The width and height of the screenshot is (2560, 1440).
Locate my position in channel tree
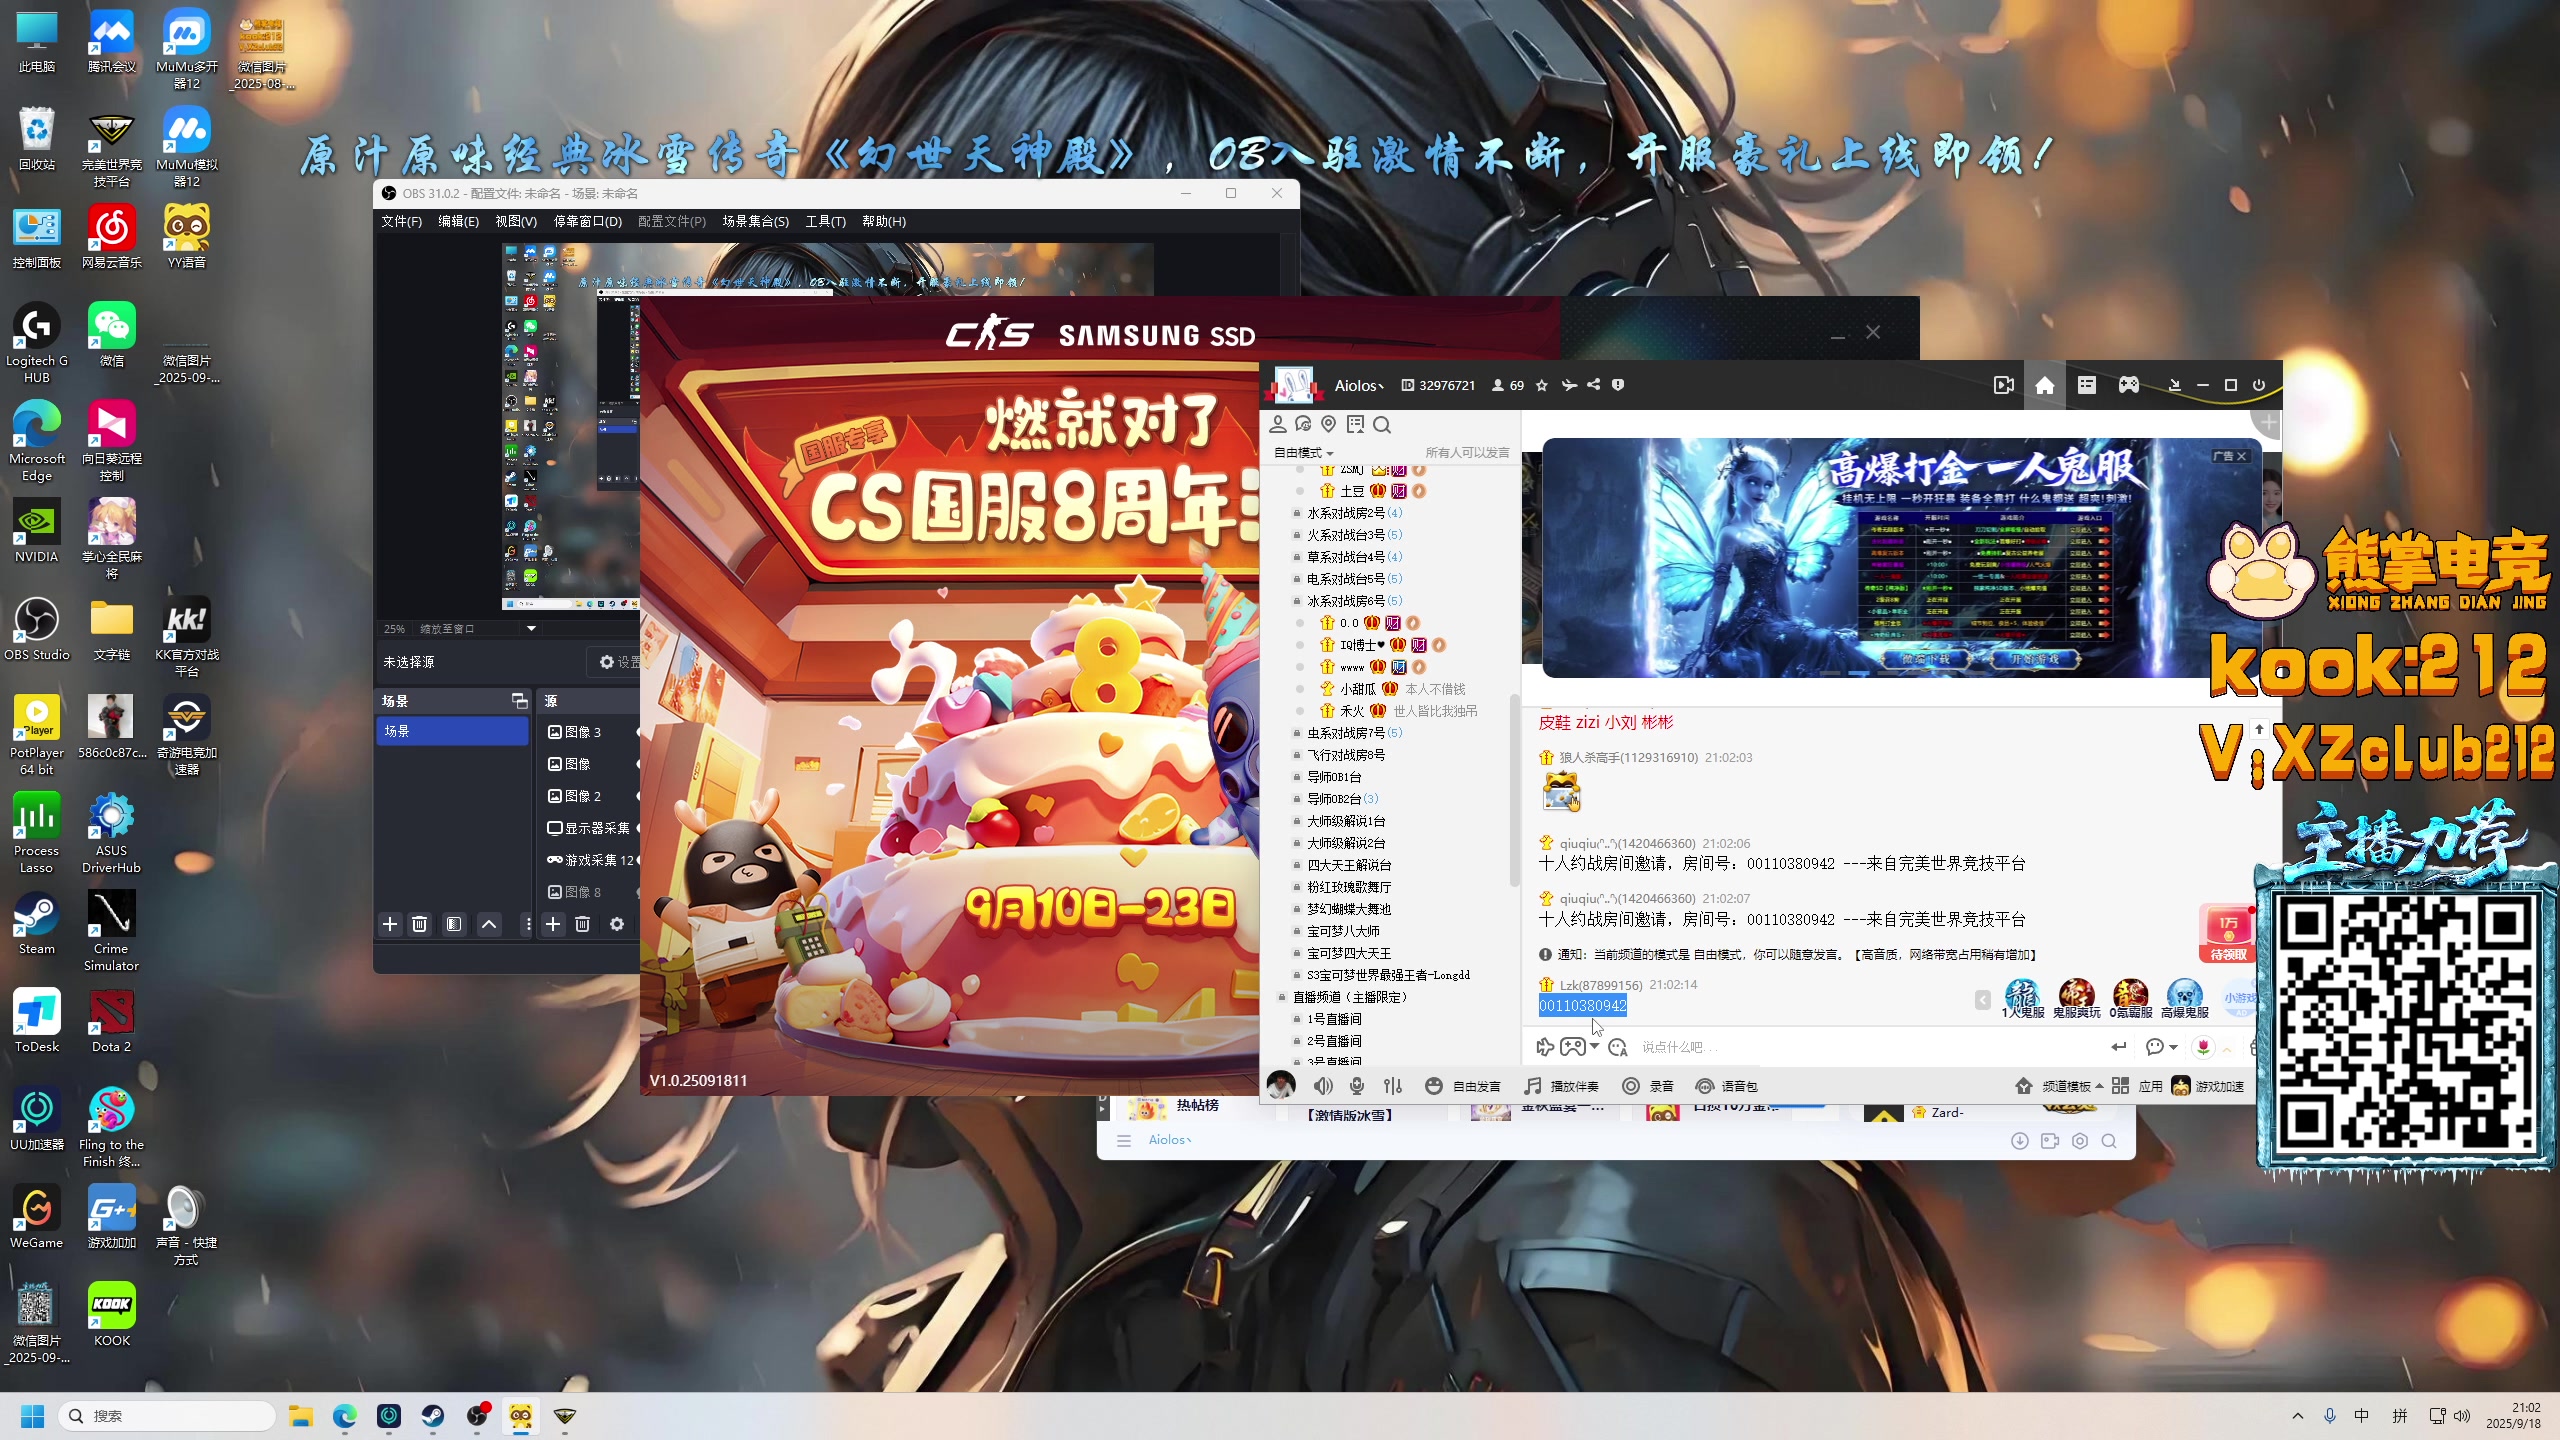pyautogui.click(x=1328, y=425)
